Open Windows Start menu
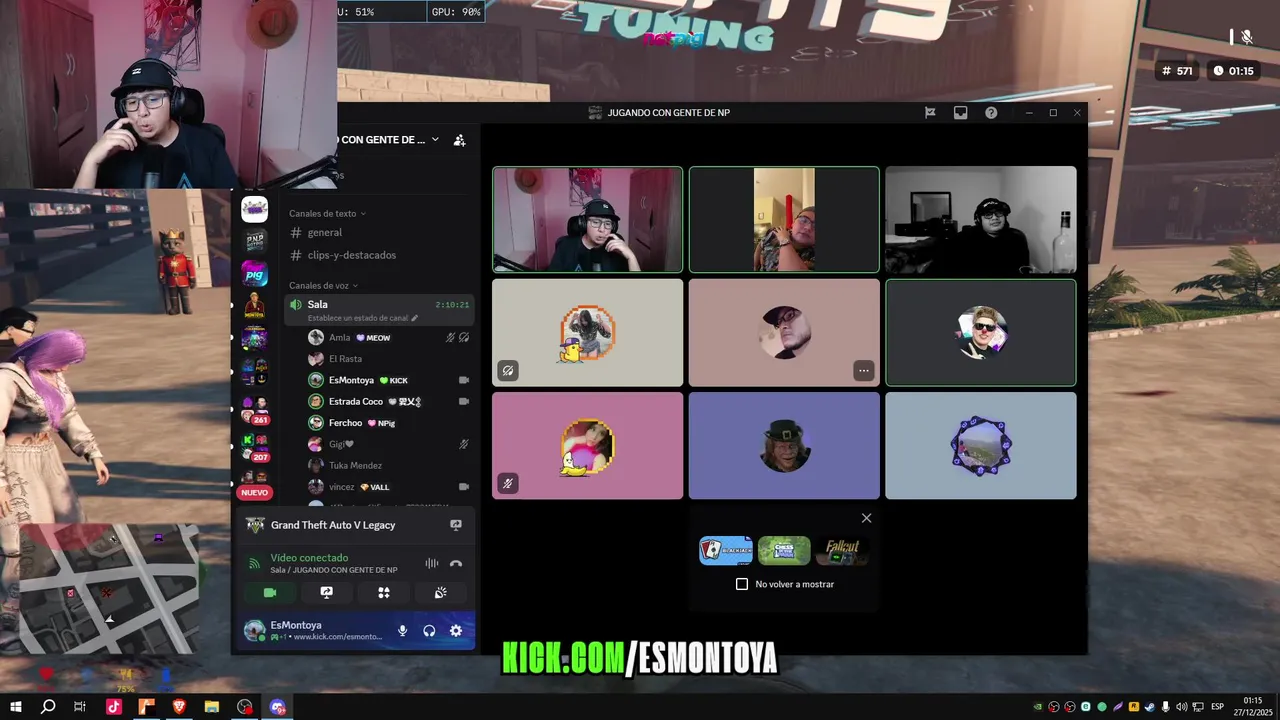1280x720 pixels. pos(16,707)
